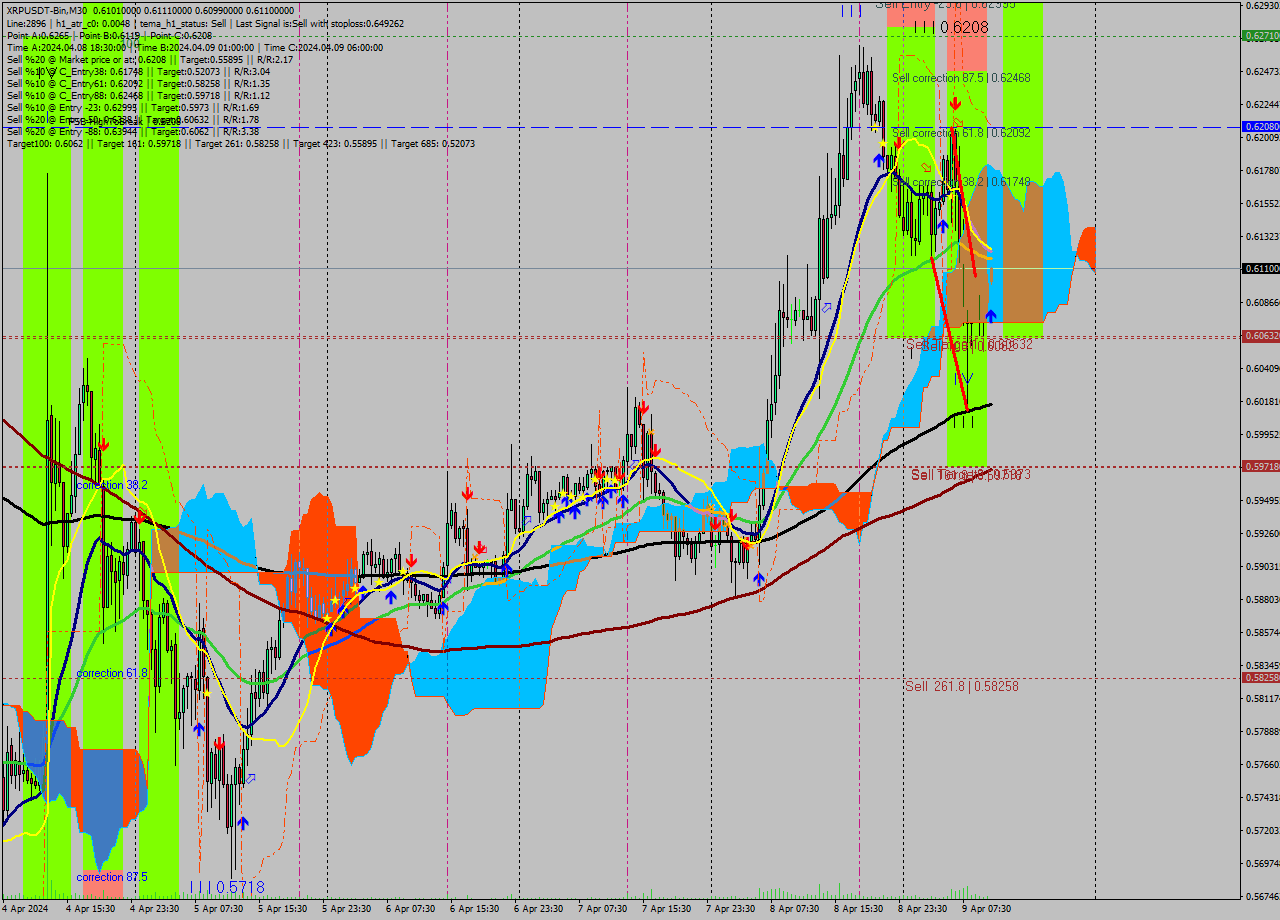The width and height of the screenshot is (1280, 920).
Task: Click the blue 0.62080 price-axis tag
Action: (x=1261, y=127)
